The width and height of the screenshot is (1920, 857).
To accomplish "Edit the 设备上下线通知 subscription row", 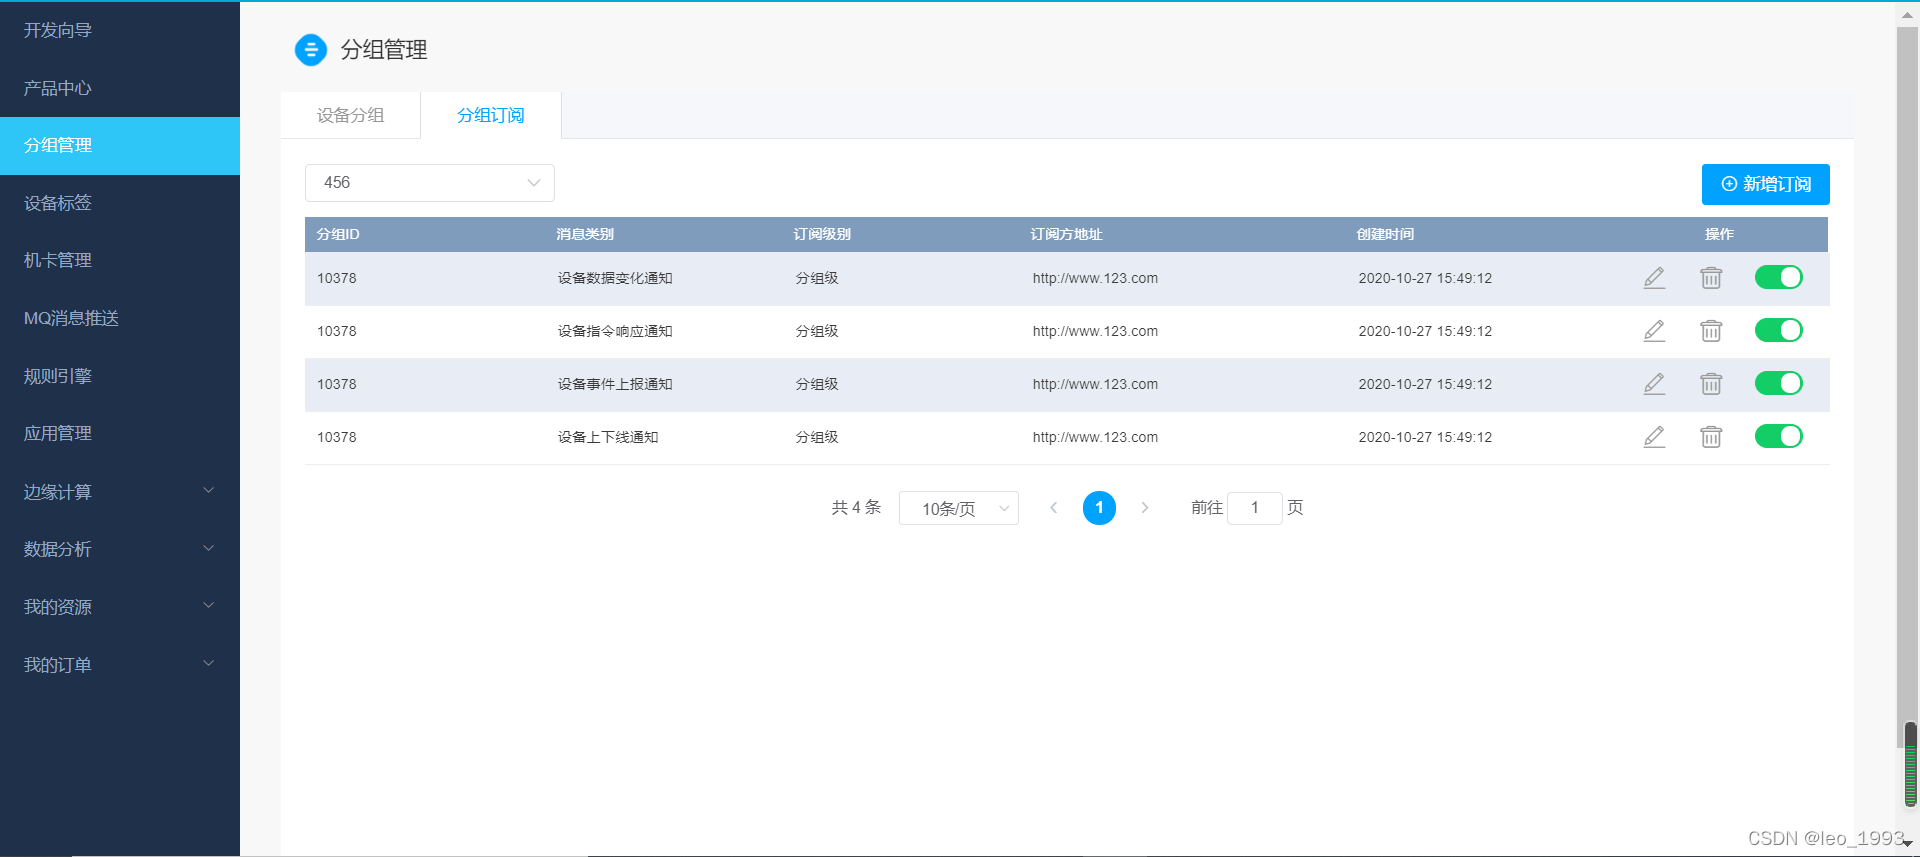I will pos(1654,437).
